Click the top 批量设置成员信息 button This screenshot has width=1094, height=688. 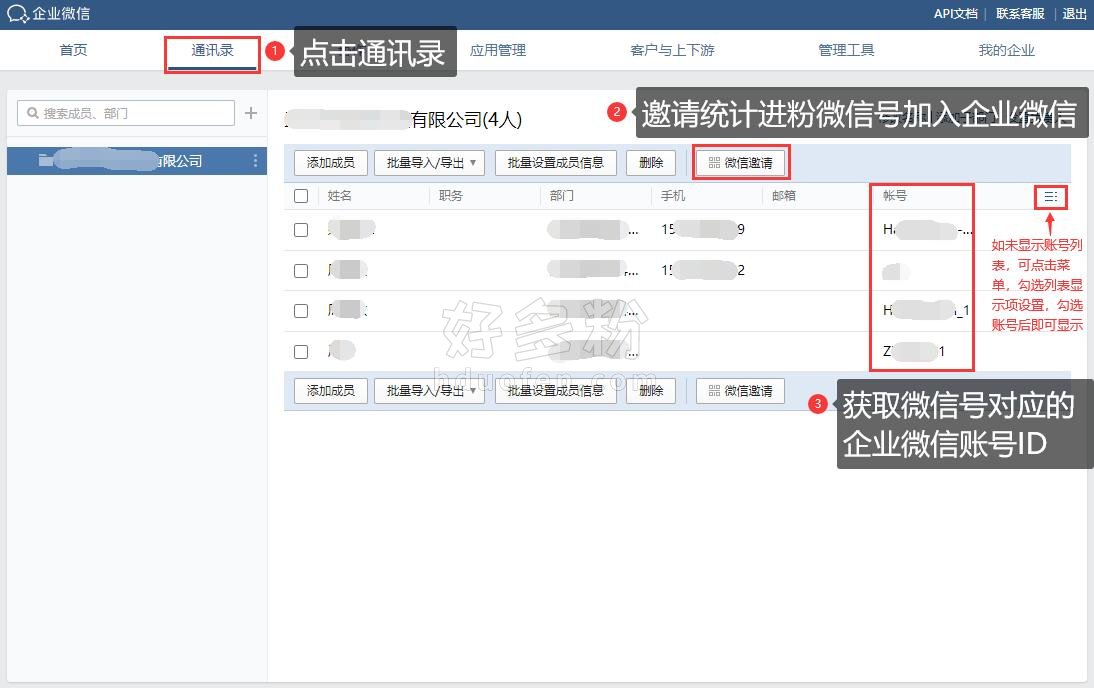(x=555, y=163)
